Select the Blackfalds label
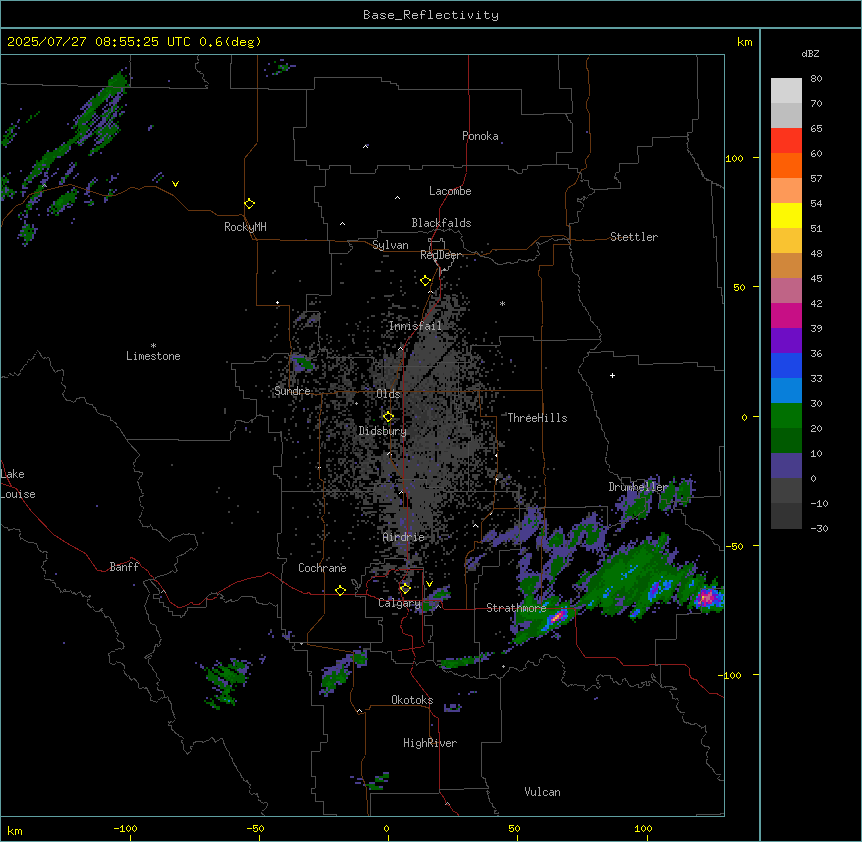The height and width of the screenshot is (842, 862). pos(441,223)
